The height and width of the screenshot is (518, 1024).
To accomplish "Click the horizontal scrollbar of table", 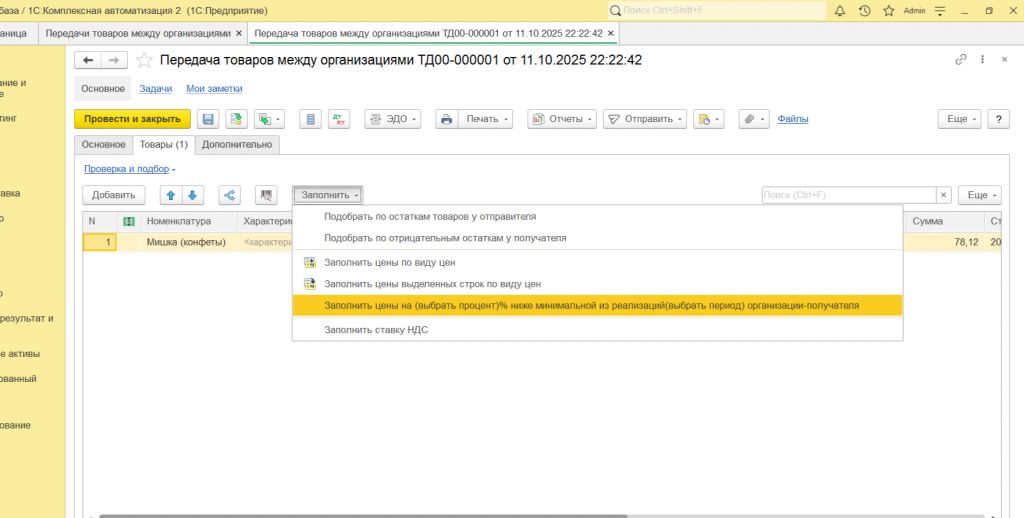I will point(362,515).
